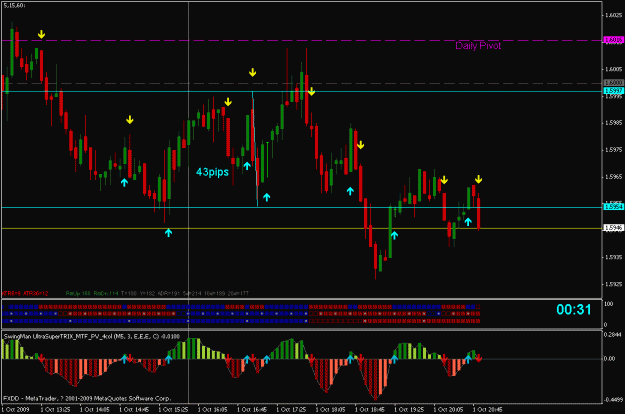This screenshot has height=414, width=625.
Task: Click the cyan 00:31 candle countdown timer
Action: pos(573,310)
